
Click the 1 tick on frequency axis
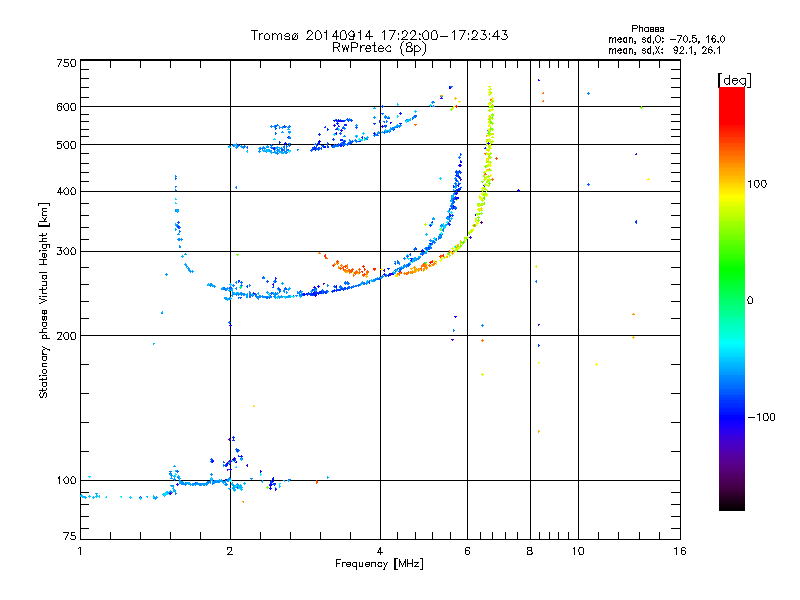tap(80, 551)
